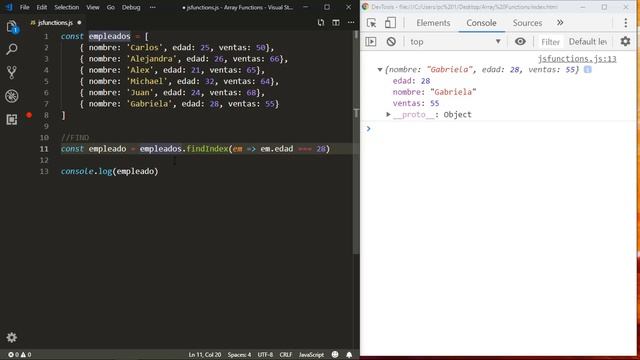Open jsfunctions.js:13 source link
Image resolution: width=640 pixels, height=360 pixels.
[577, 59]
